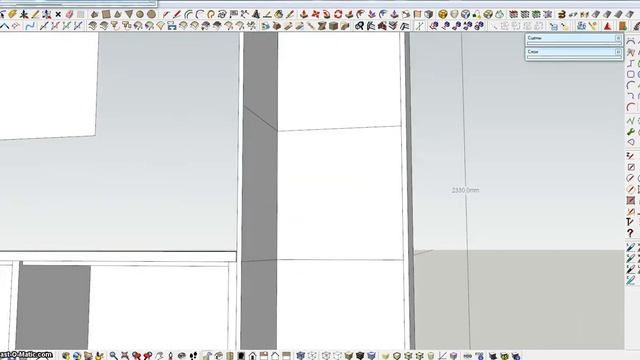Click the orange cube style icon
This screenshot has height=360, width=640.
coord(443,15)
